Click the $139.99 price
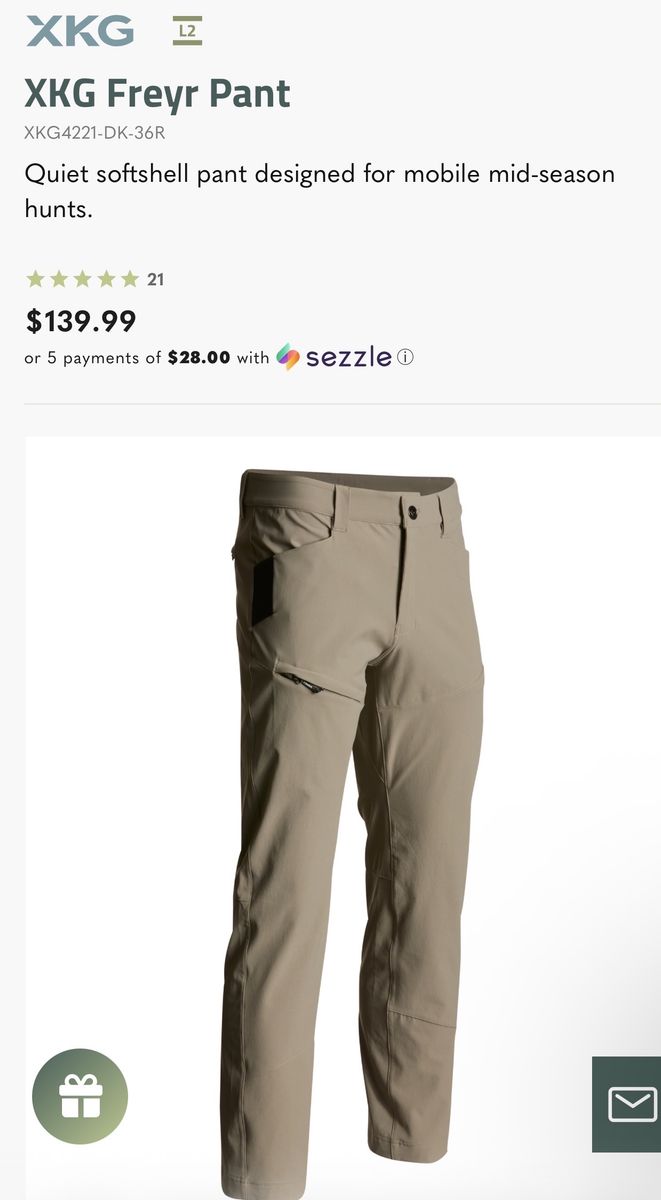The width and height of the screenshot is (661, 1200). [x=81, y=321]
